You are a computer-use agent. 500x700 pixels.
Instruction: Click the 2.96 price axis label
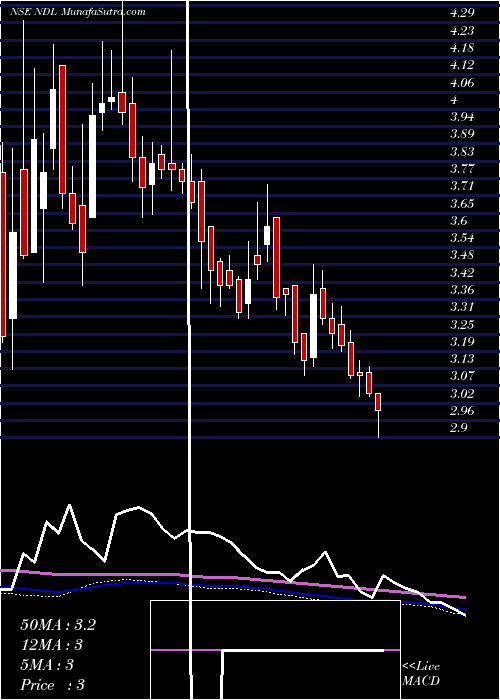click(462, 411)
